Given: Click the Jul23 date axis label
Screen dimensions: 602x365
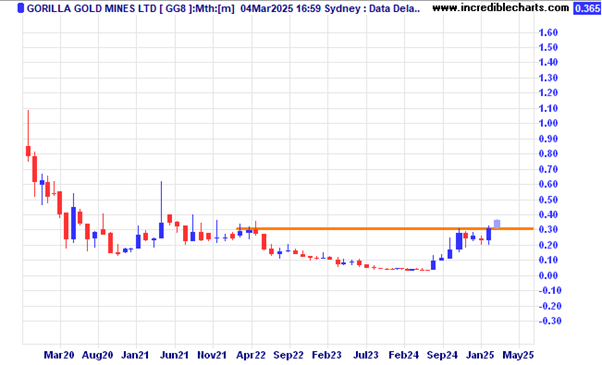Looking at the screenshot, I should [x=366, y=355].
